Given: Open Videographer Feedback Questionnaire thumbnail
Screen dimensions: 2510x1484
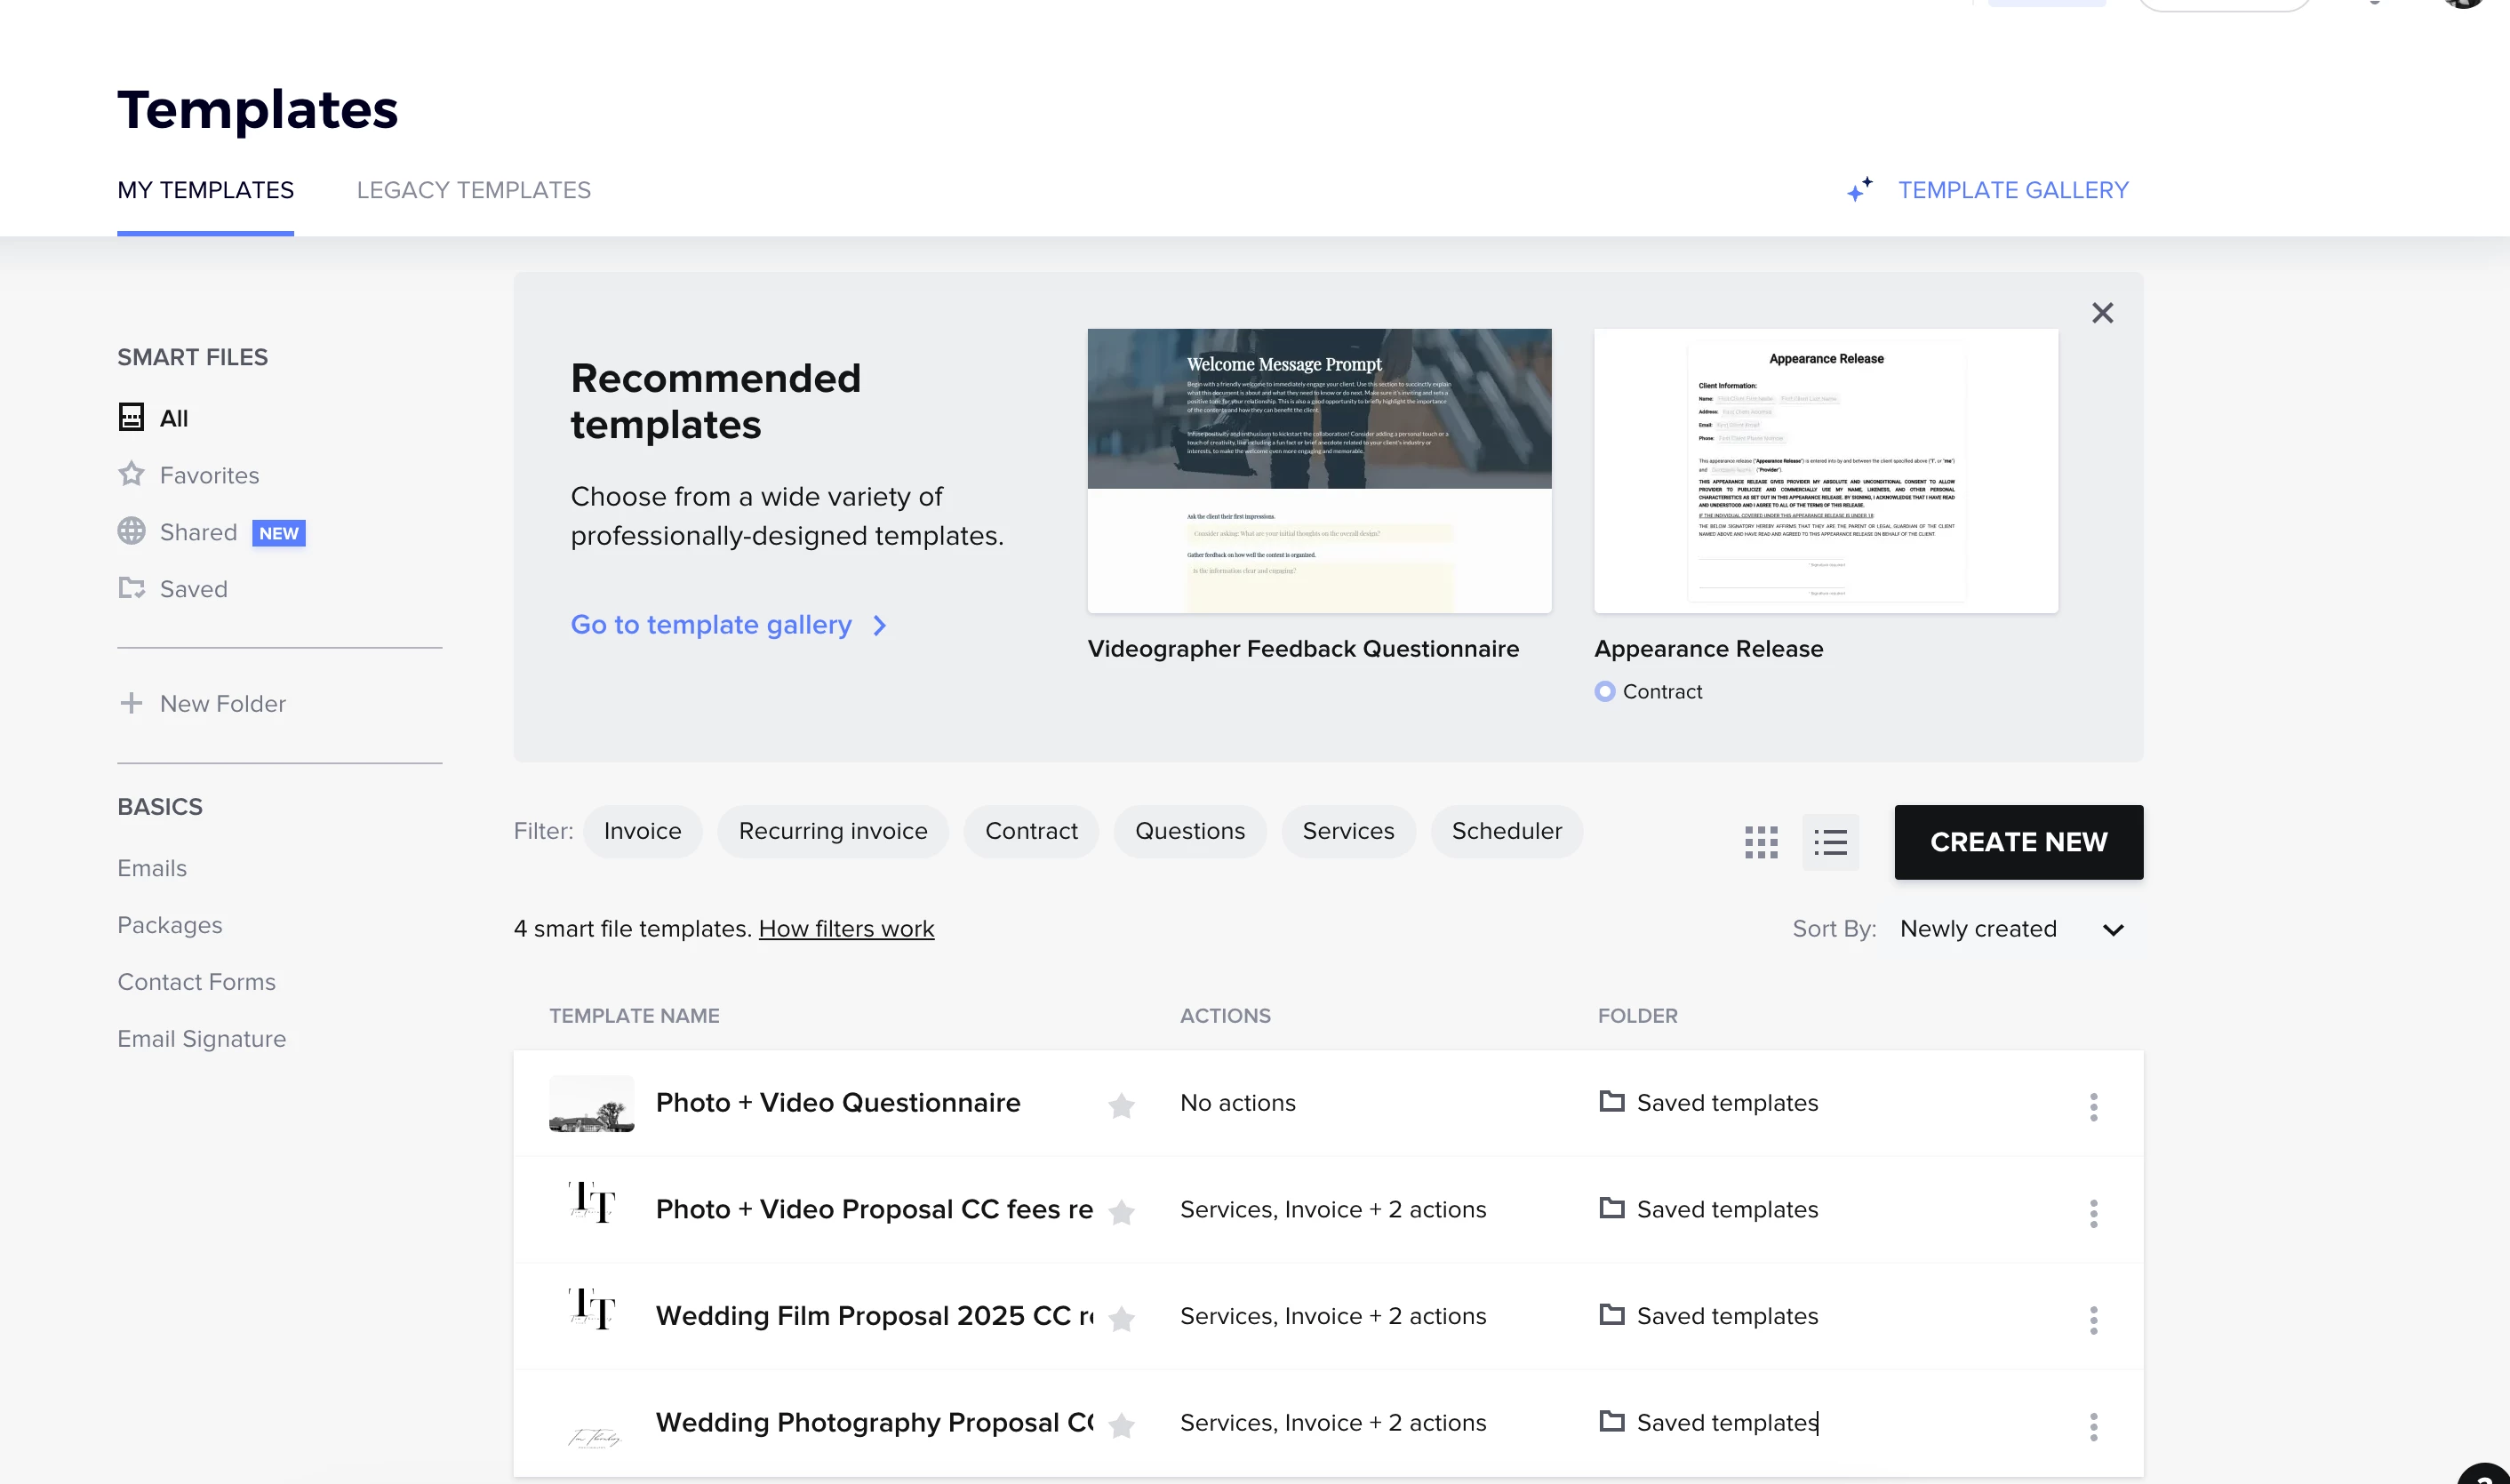Looking at the screenshot, I should pos(1319,470).
